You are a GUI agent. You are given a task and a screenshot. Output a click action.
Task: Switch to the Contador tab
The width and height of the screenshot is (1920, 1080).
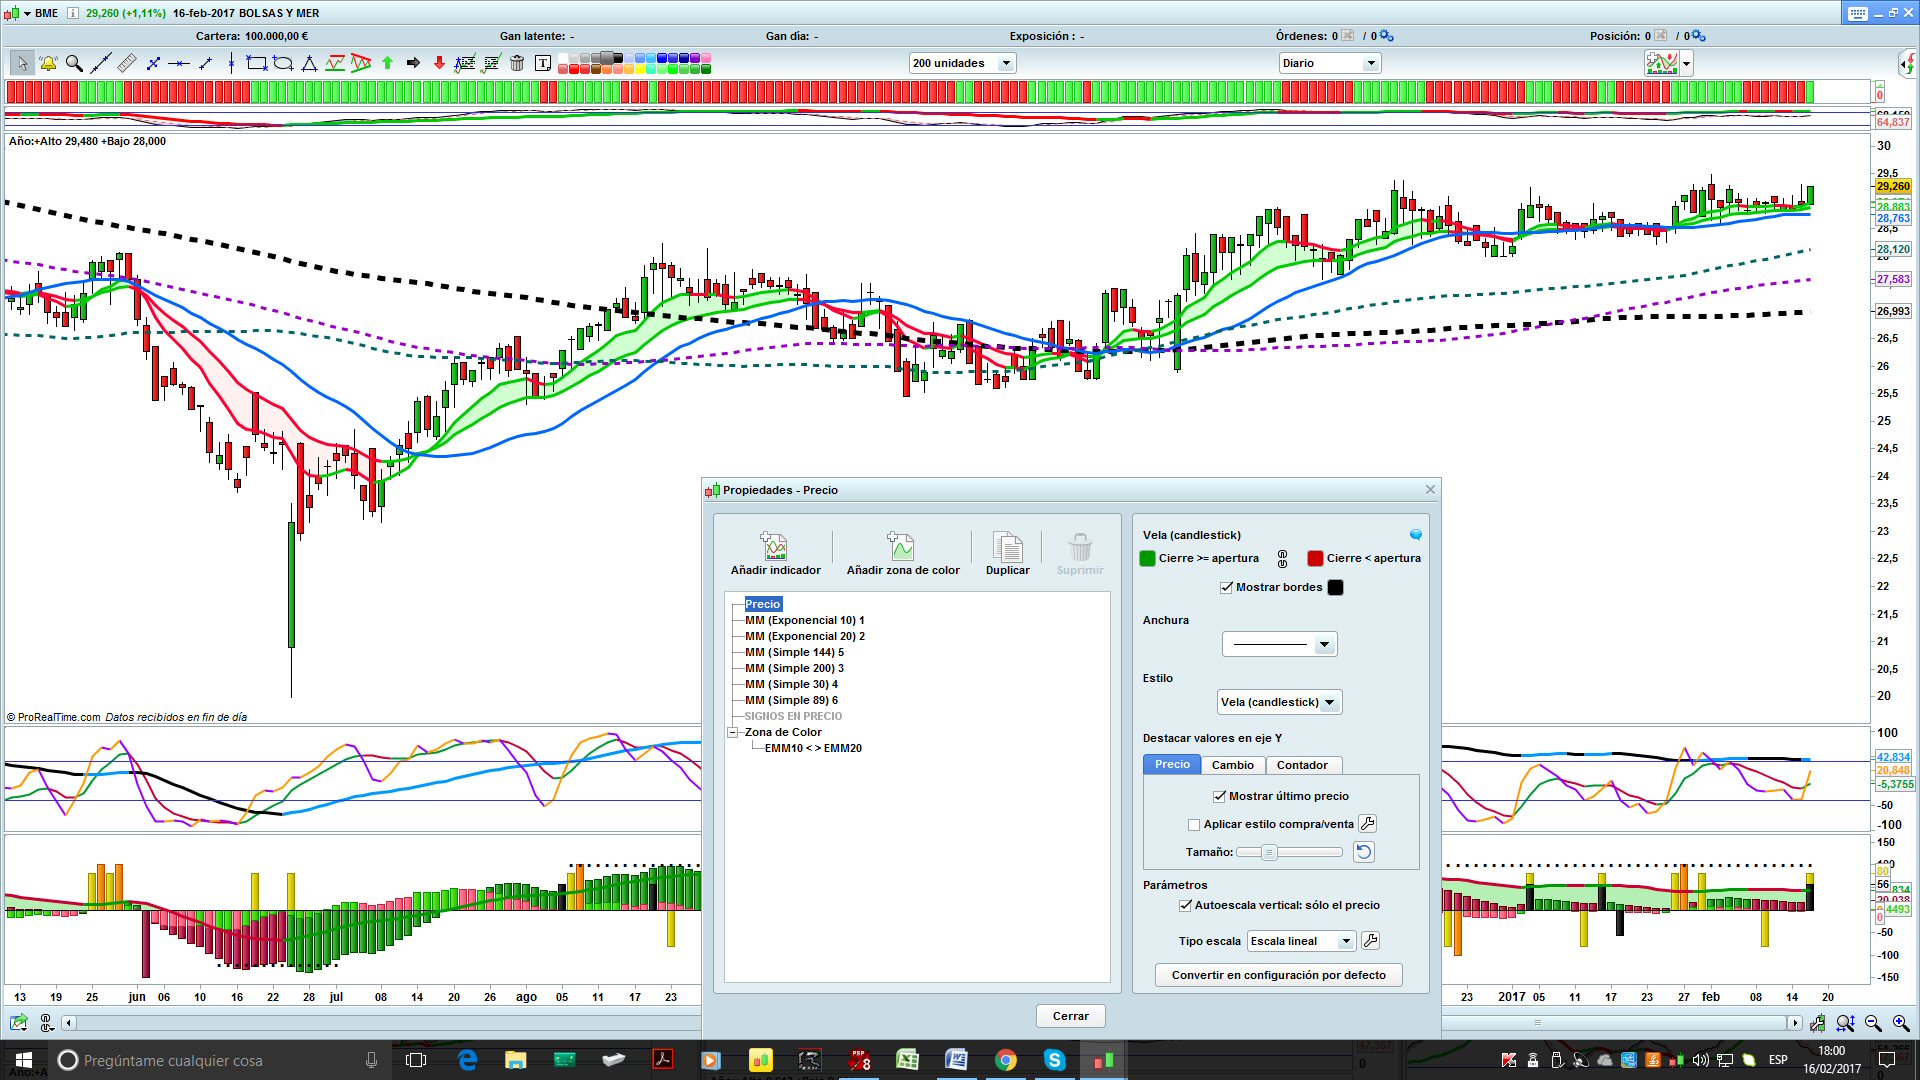coord(1302,765)
